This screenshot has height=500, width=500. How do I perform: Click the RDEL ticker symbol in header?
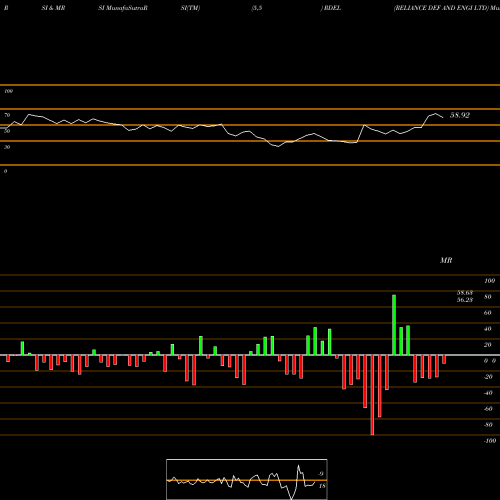pyautogui.click(x=332, y=8)
